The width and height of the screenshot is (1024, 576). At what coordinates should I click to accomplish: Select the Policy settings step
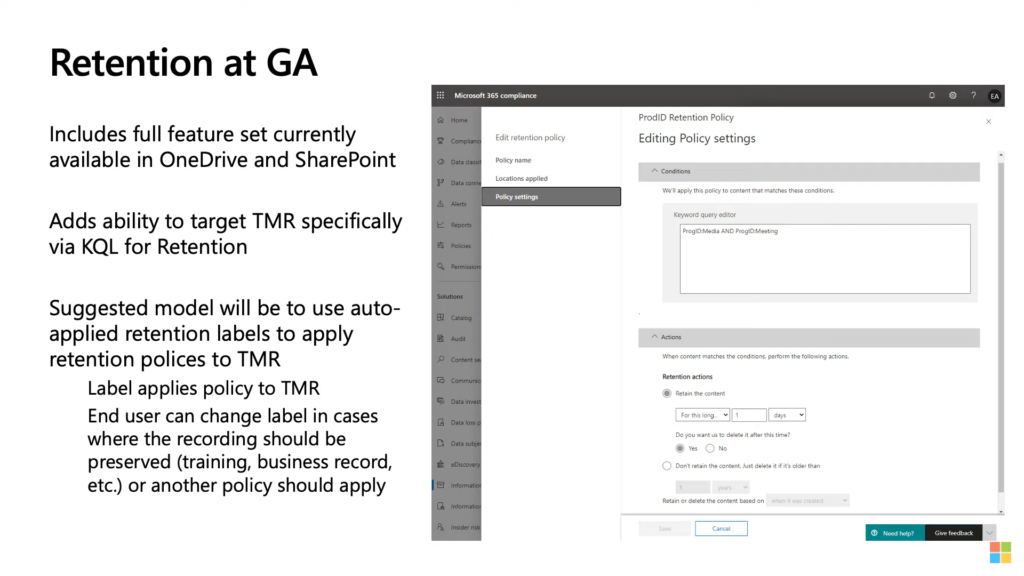[551, 197]
